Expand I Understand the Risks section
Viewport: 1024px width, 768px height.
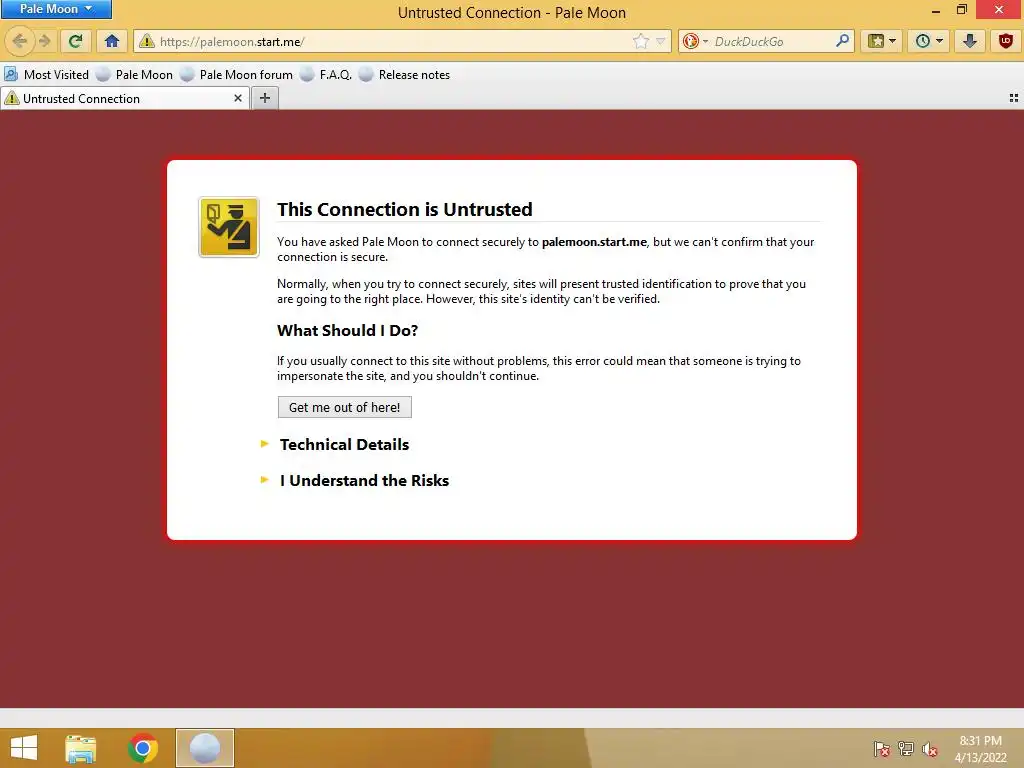coord(364,481)
